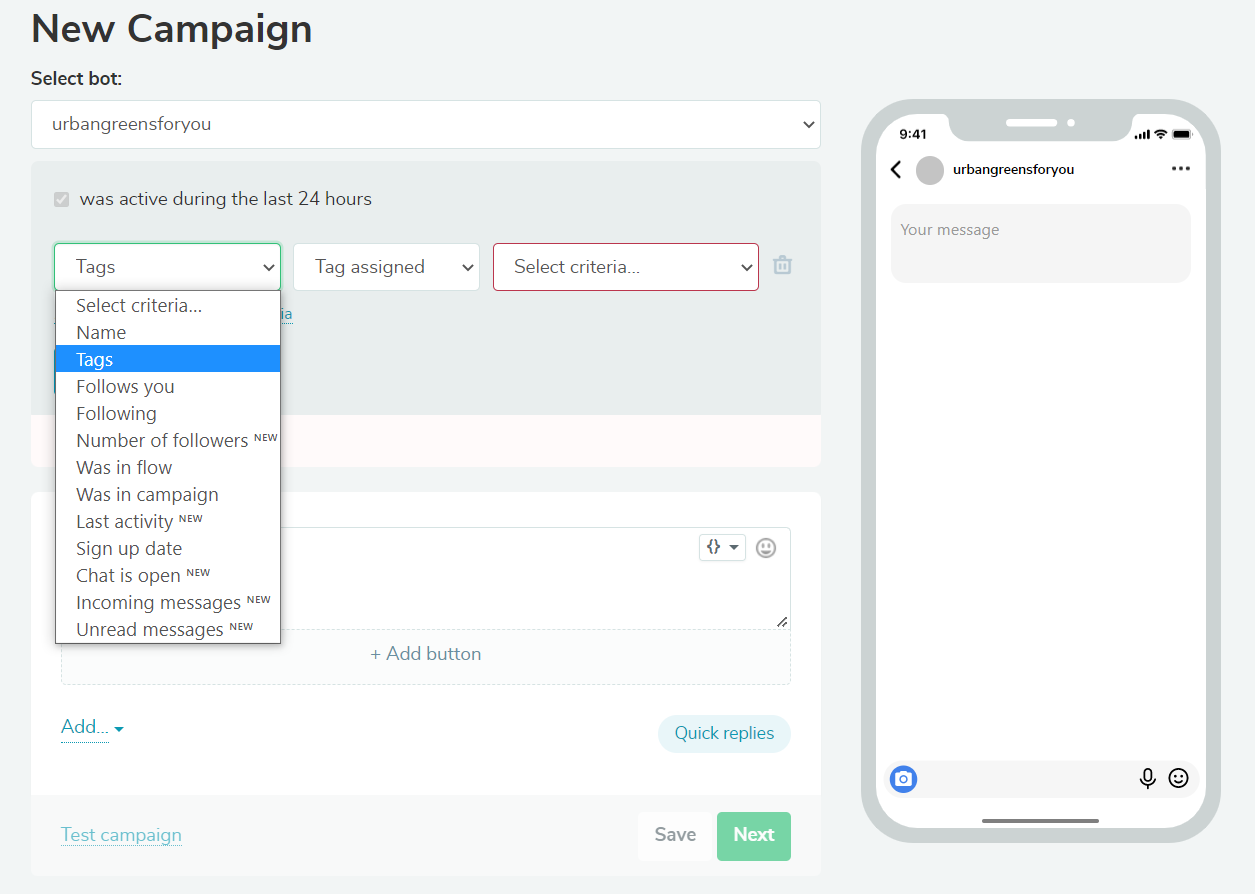
Task: Select 'Unread messages' criteria option
Action: (x=150, y=630)
